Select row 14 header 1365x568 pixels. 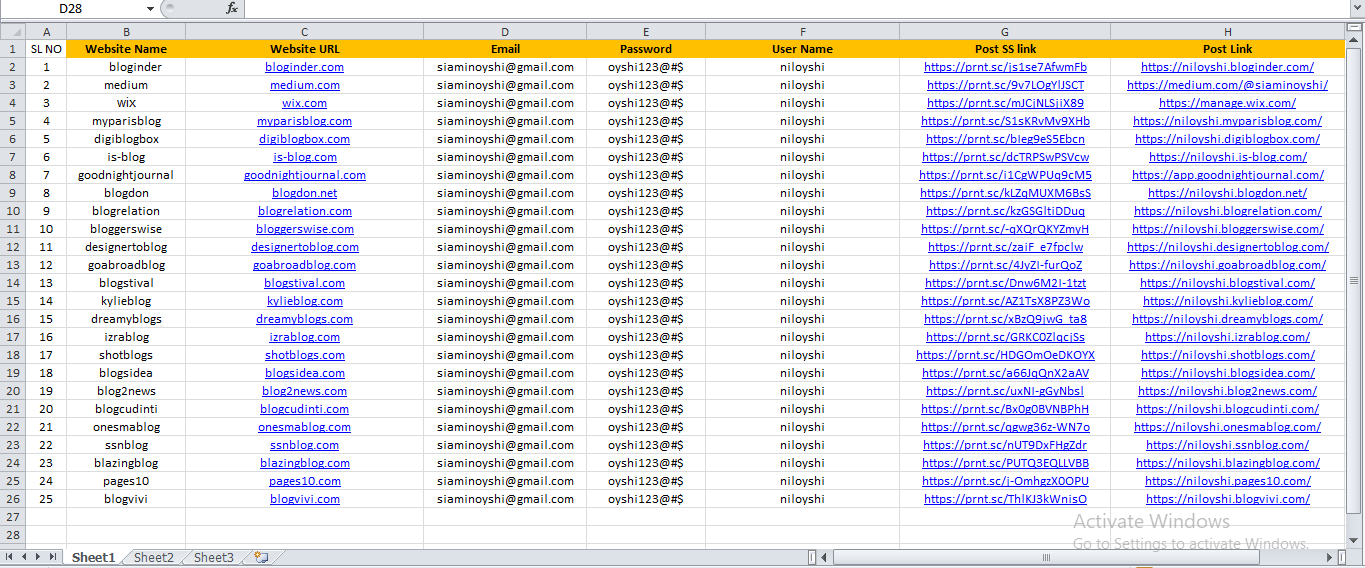(x=12, y=283)
